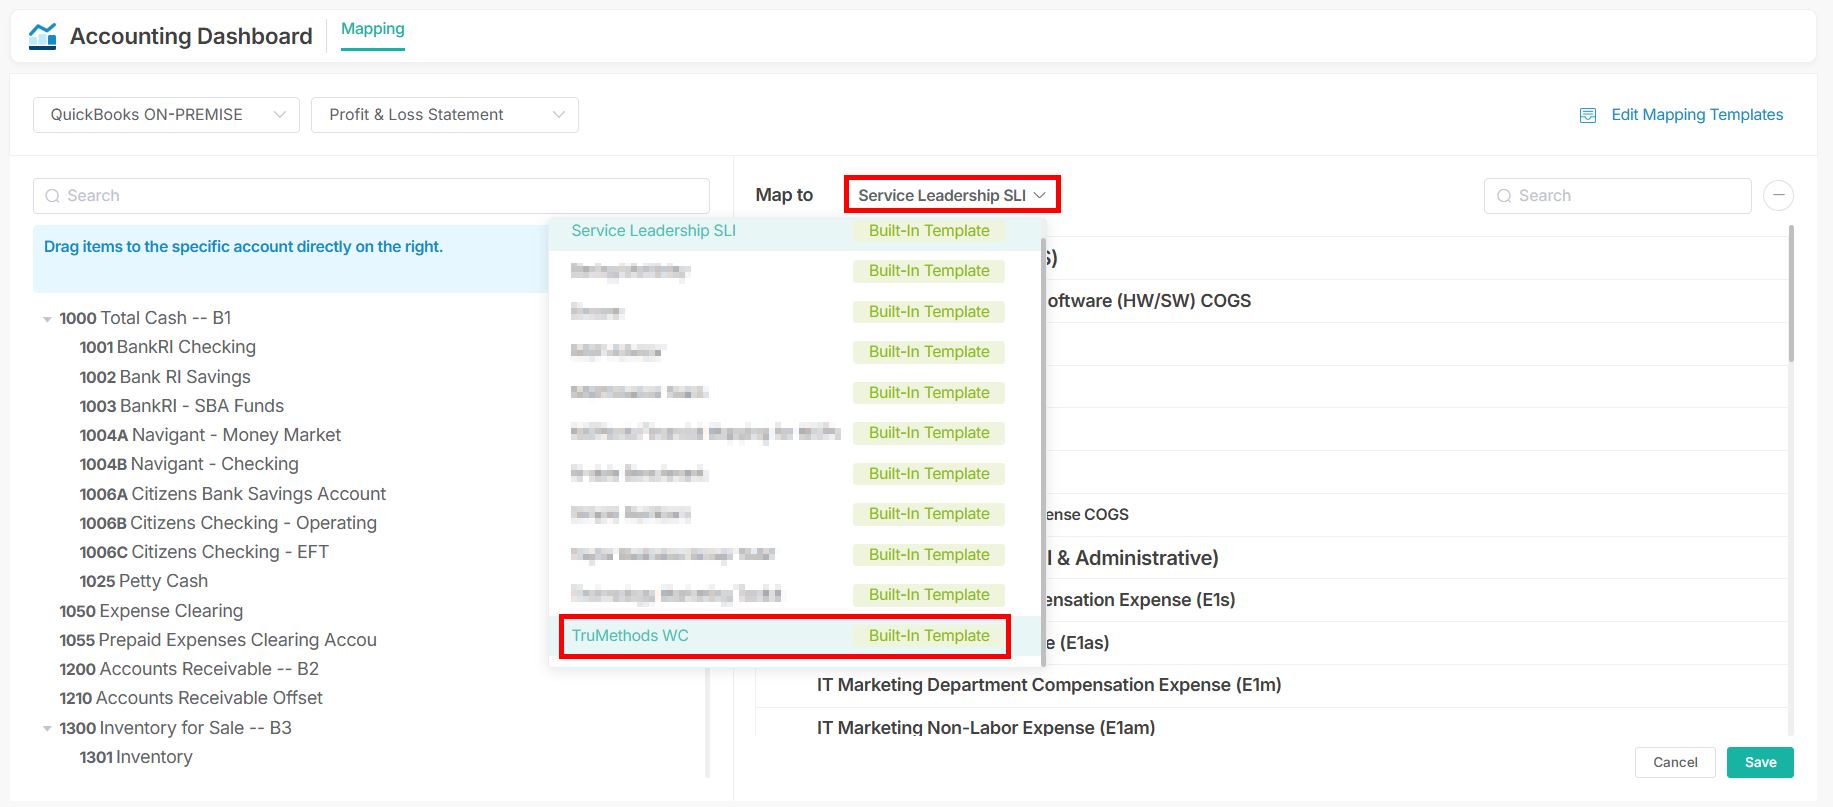Click the Save button
The image size is (1833, 807).
(1759, 762)
